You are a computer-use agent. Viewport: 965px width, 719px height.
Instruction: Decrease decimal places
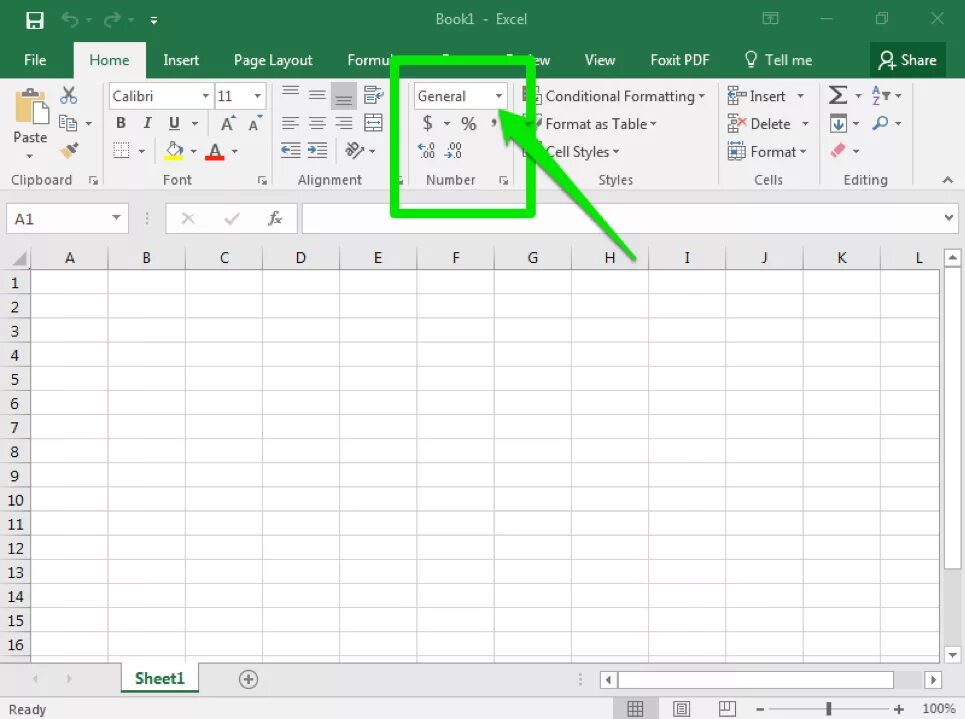coord(453,150)
